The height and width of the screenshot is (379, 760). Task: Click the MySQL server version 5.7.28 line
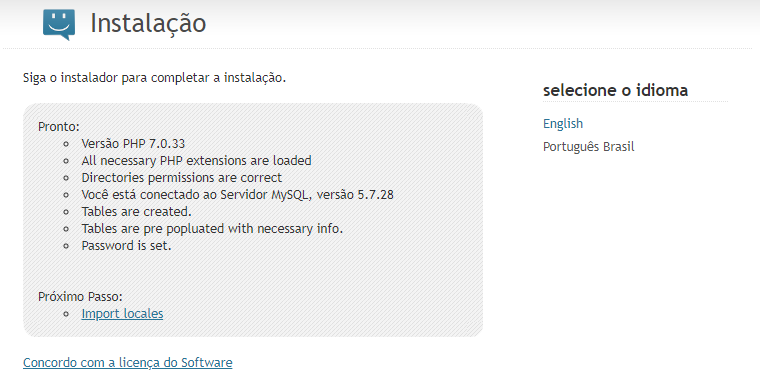point(238,195)
